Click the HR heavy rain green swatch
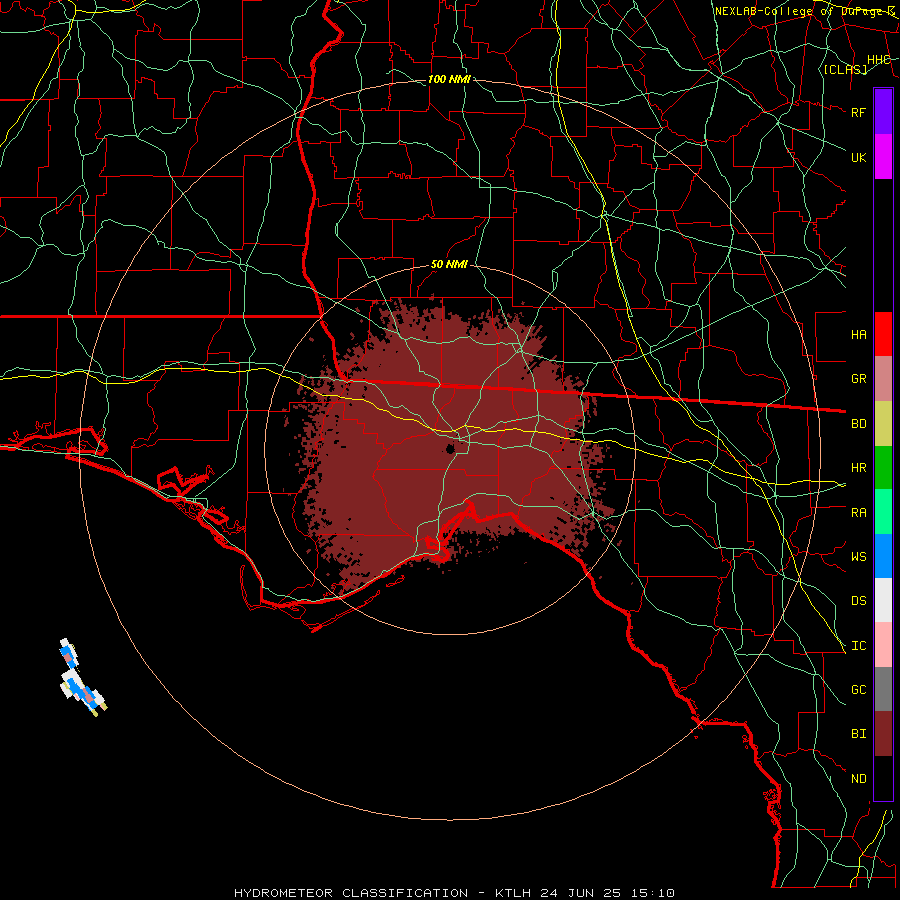The width and height of the screenshot is (900, 900). tap(883, 468)
